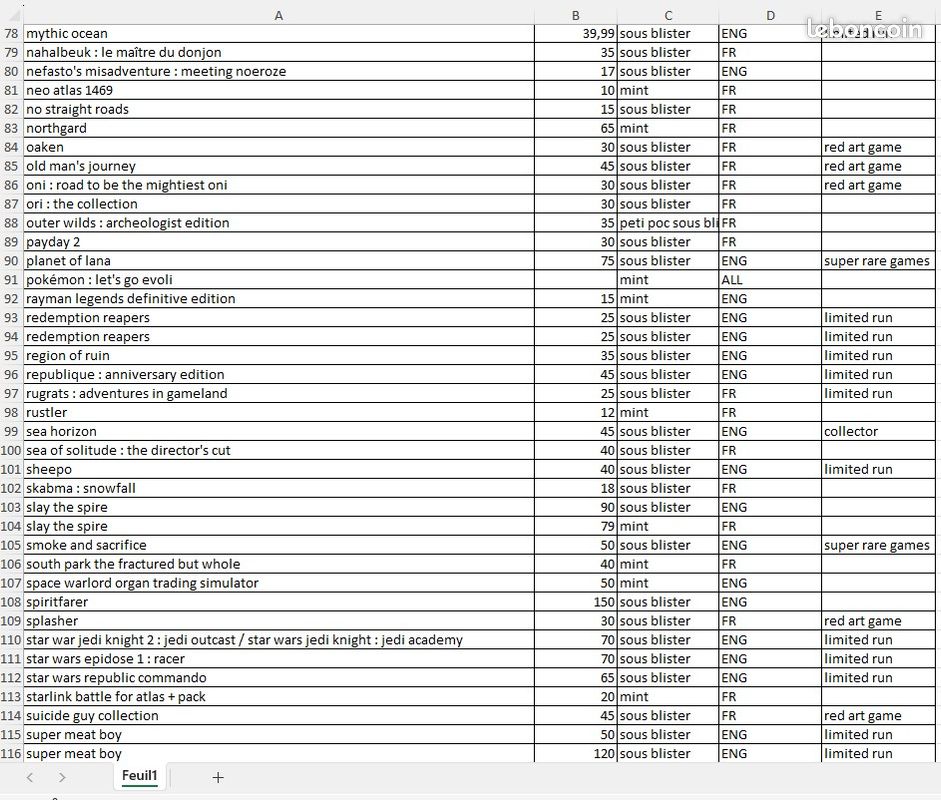Click 'star wars epidose 1 : racer' cell
Screen dimensions: 941x800
[x=278, y=659]
